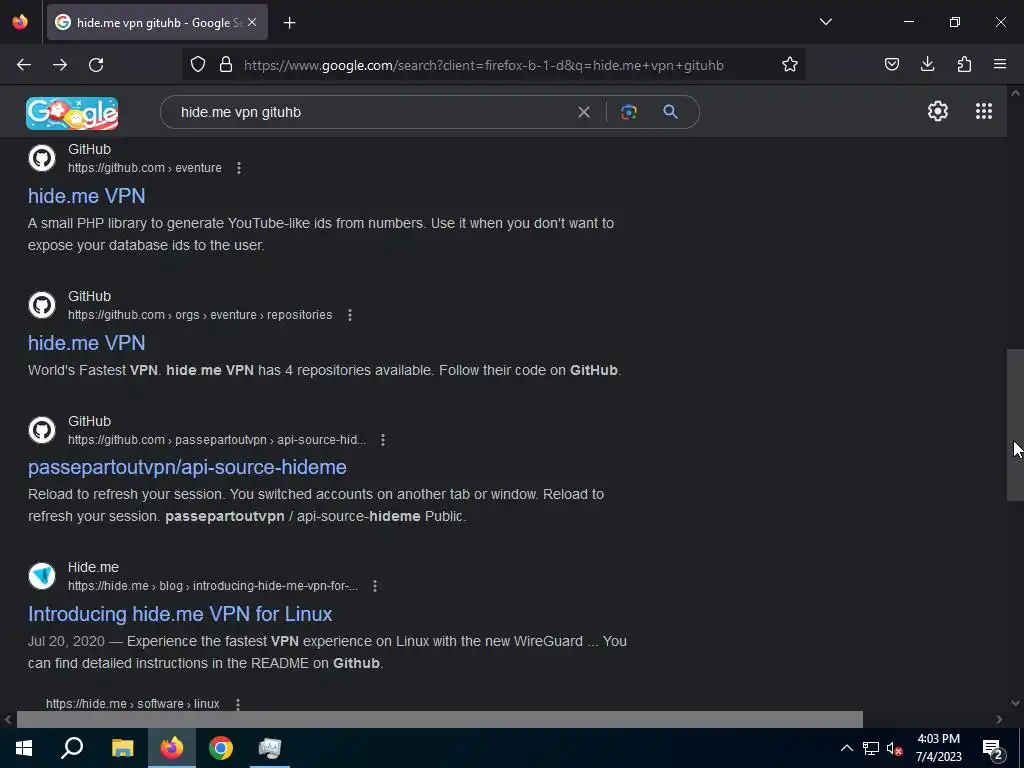Open the network status tray icon
This screenshot has height=768, width=1024.
point(870,748)
